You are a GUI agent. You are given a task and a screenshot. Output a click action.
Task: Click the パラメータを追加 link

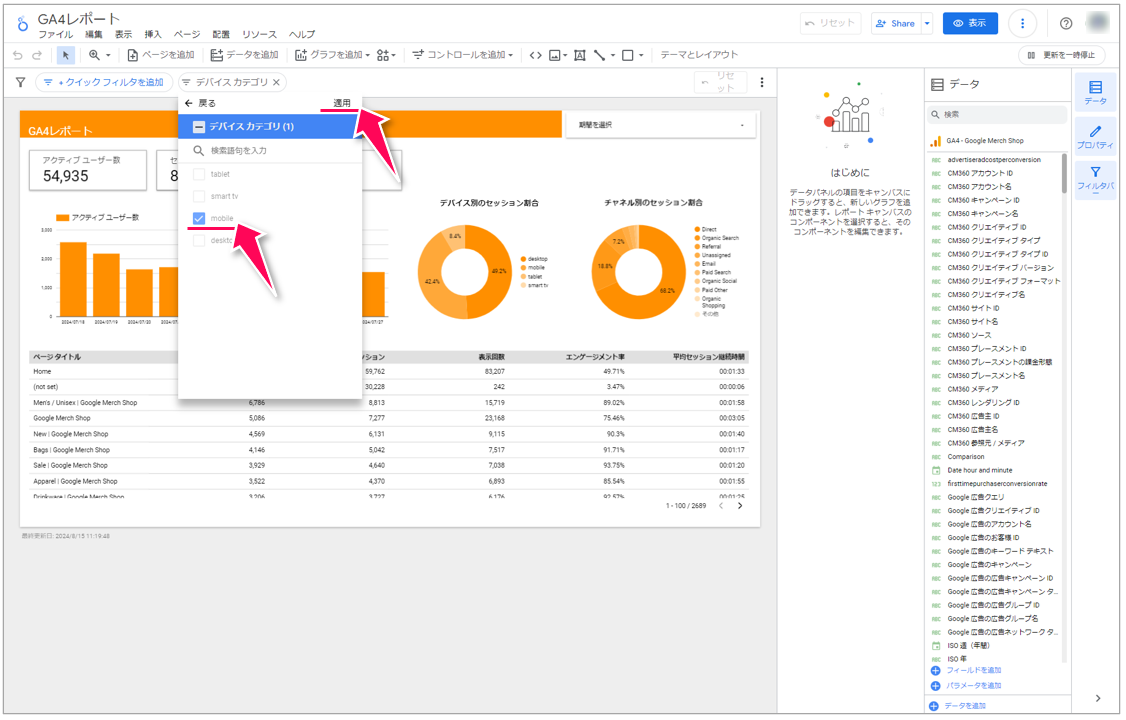tap(966, 686)
